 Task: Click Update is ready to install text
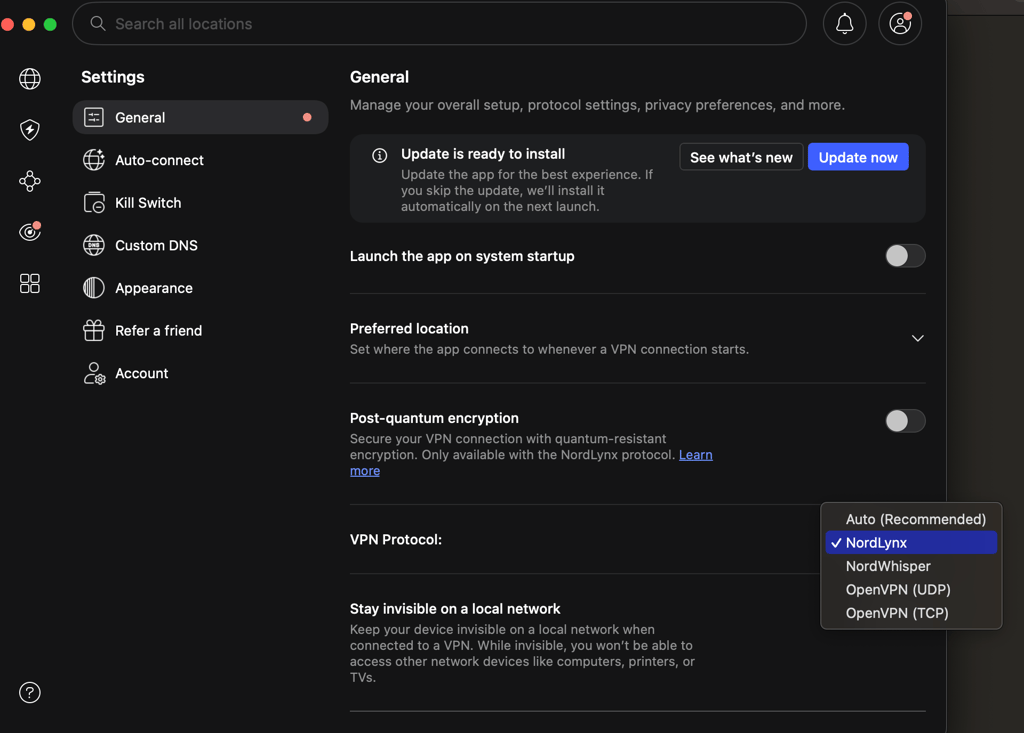(483, 154)
